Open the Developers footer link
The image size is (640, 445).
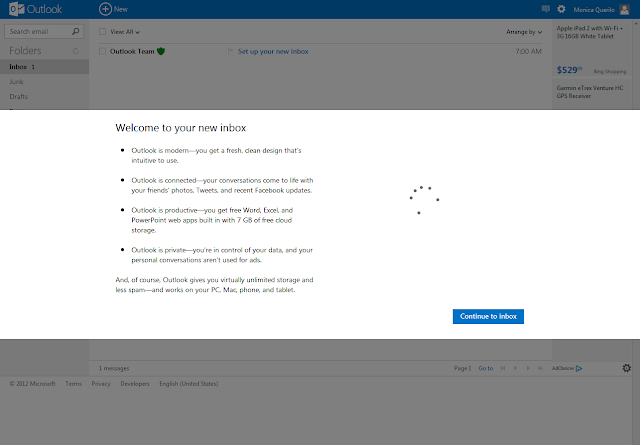[135, 384]
